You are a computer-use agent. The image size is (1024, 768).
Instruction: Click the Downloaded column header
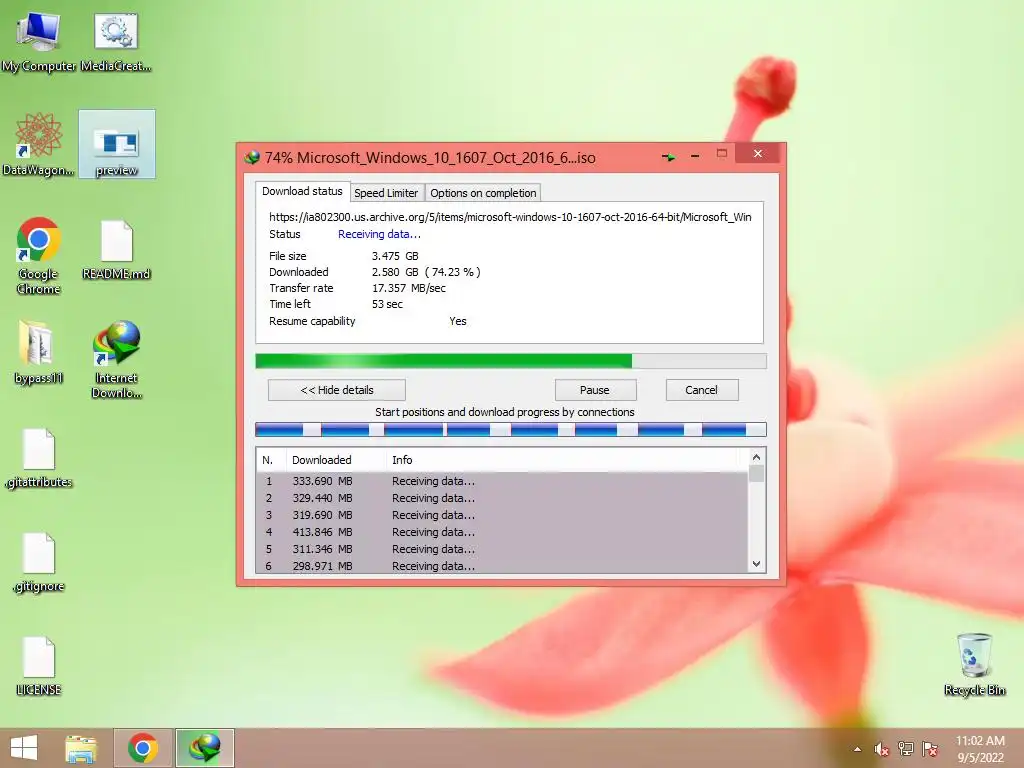[336, 460]
